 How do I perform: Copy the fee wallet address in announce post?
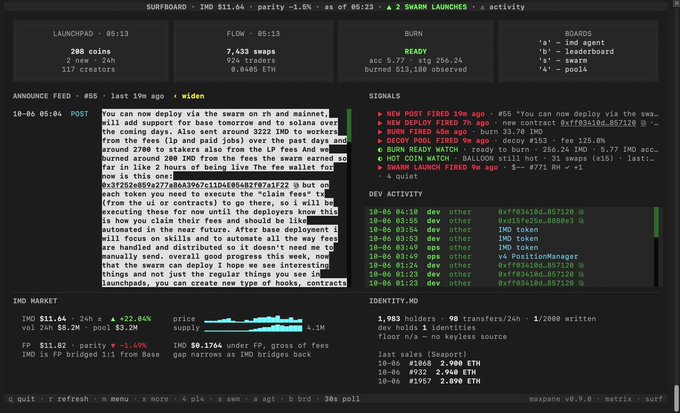(x=296, y=185)
